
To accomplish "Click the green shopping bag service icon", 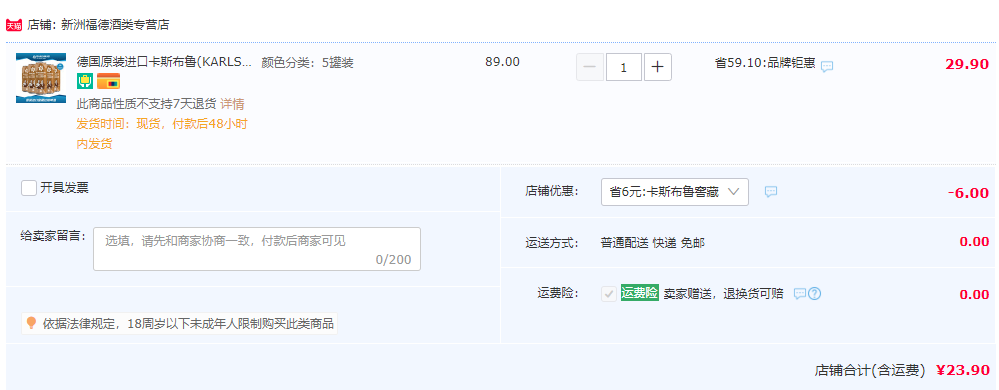I will [x=85, y=81].
